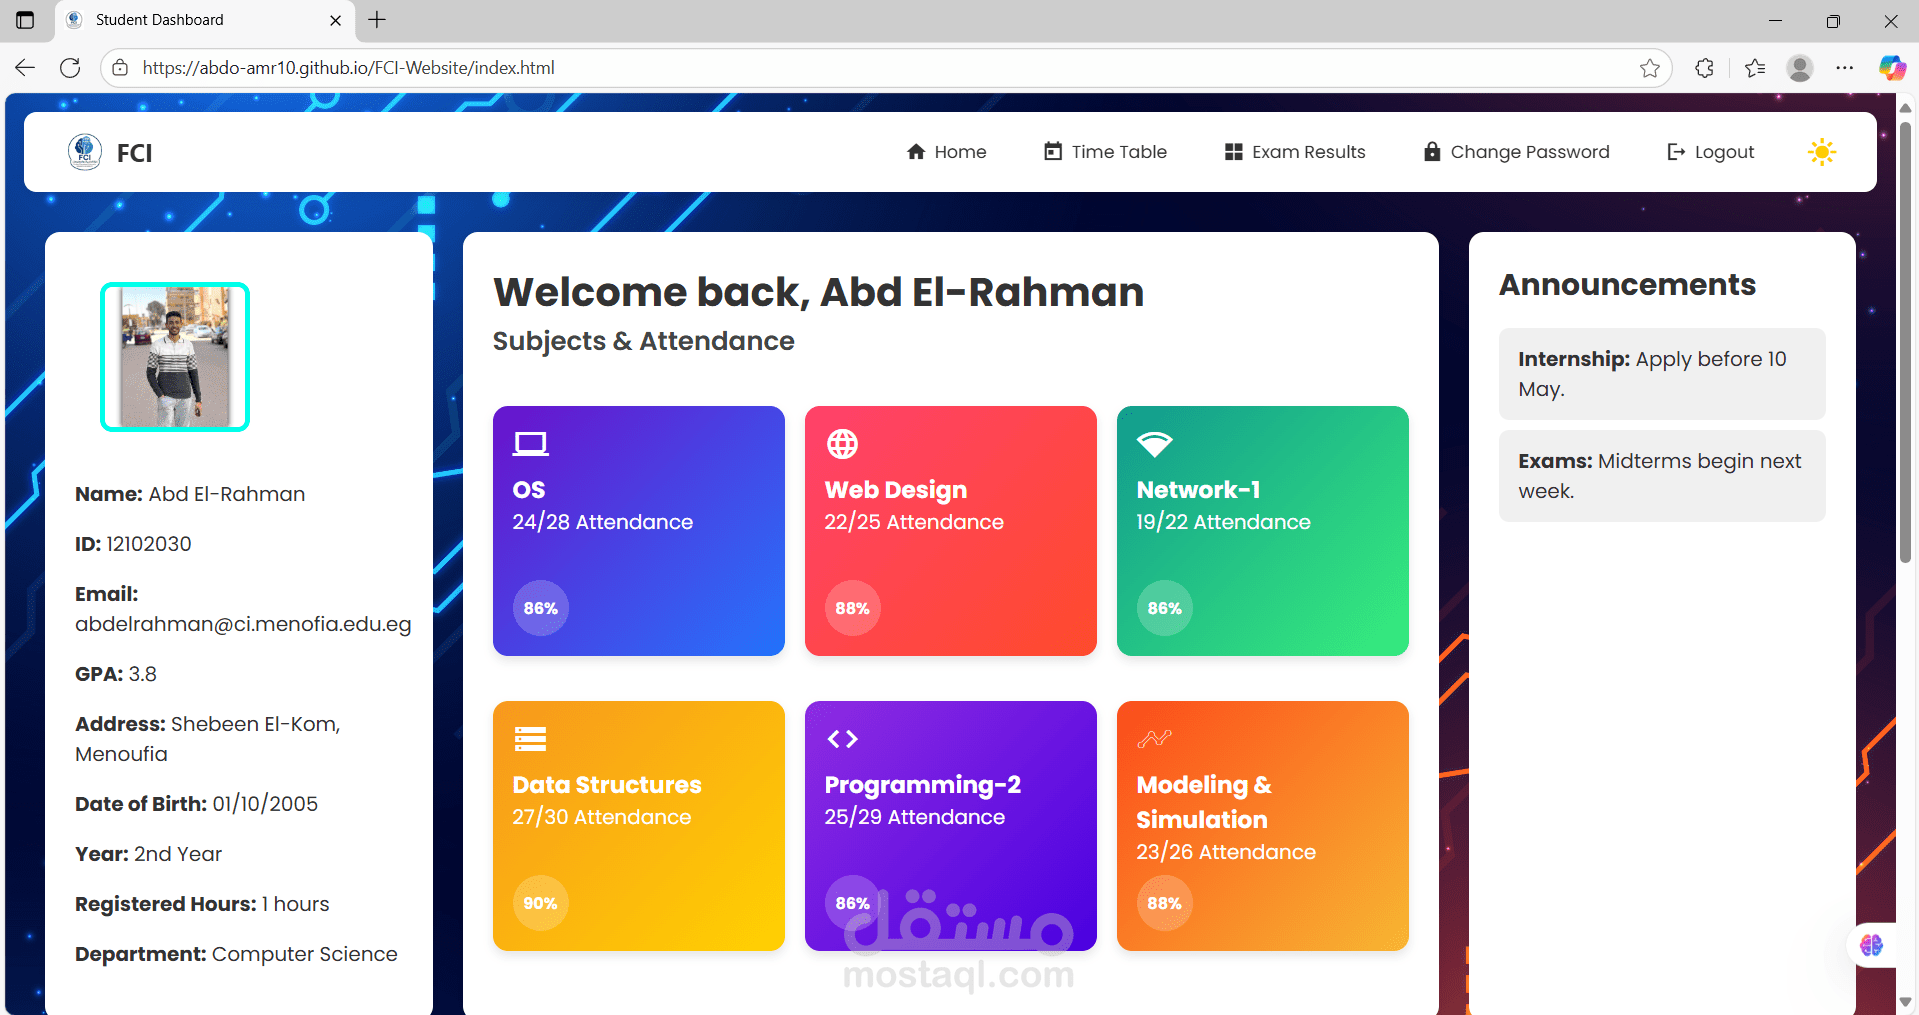This screenshot has width=1919, height=1015.
Task: Select the Student Dashboard tab
Action: tap(203, 20)
